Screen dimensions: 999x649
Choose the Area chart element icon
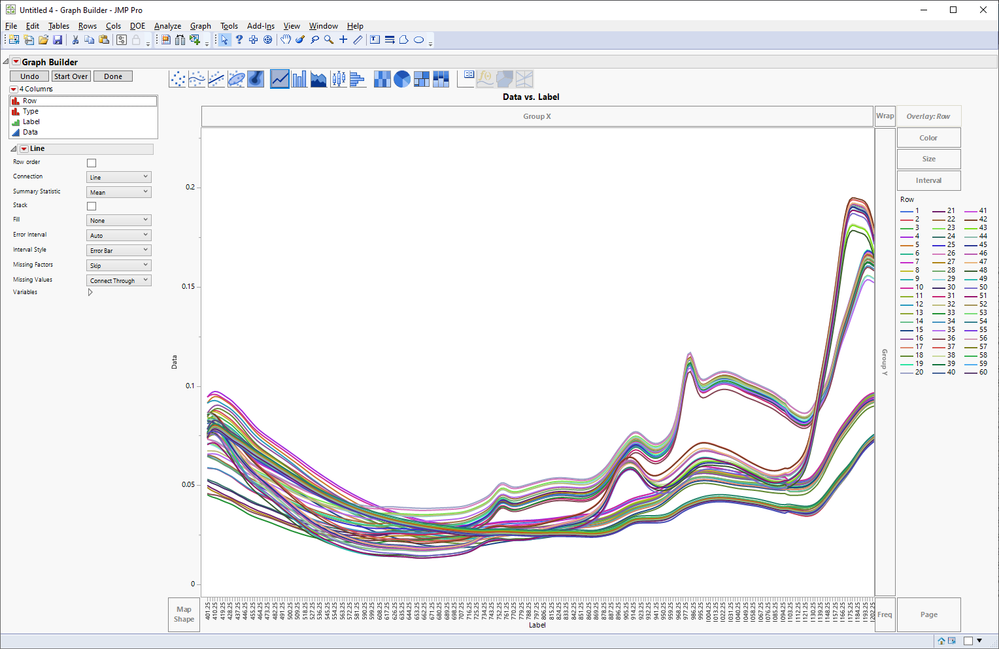pos(320,79)
